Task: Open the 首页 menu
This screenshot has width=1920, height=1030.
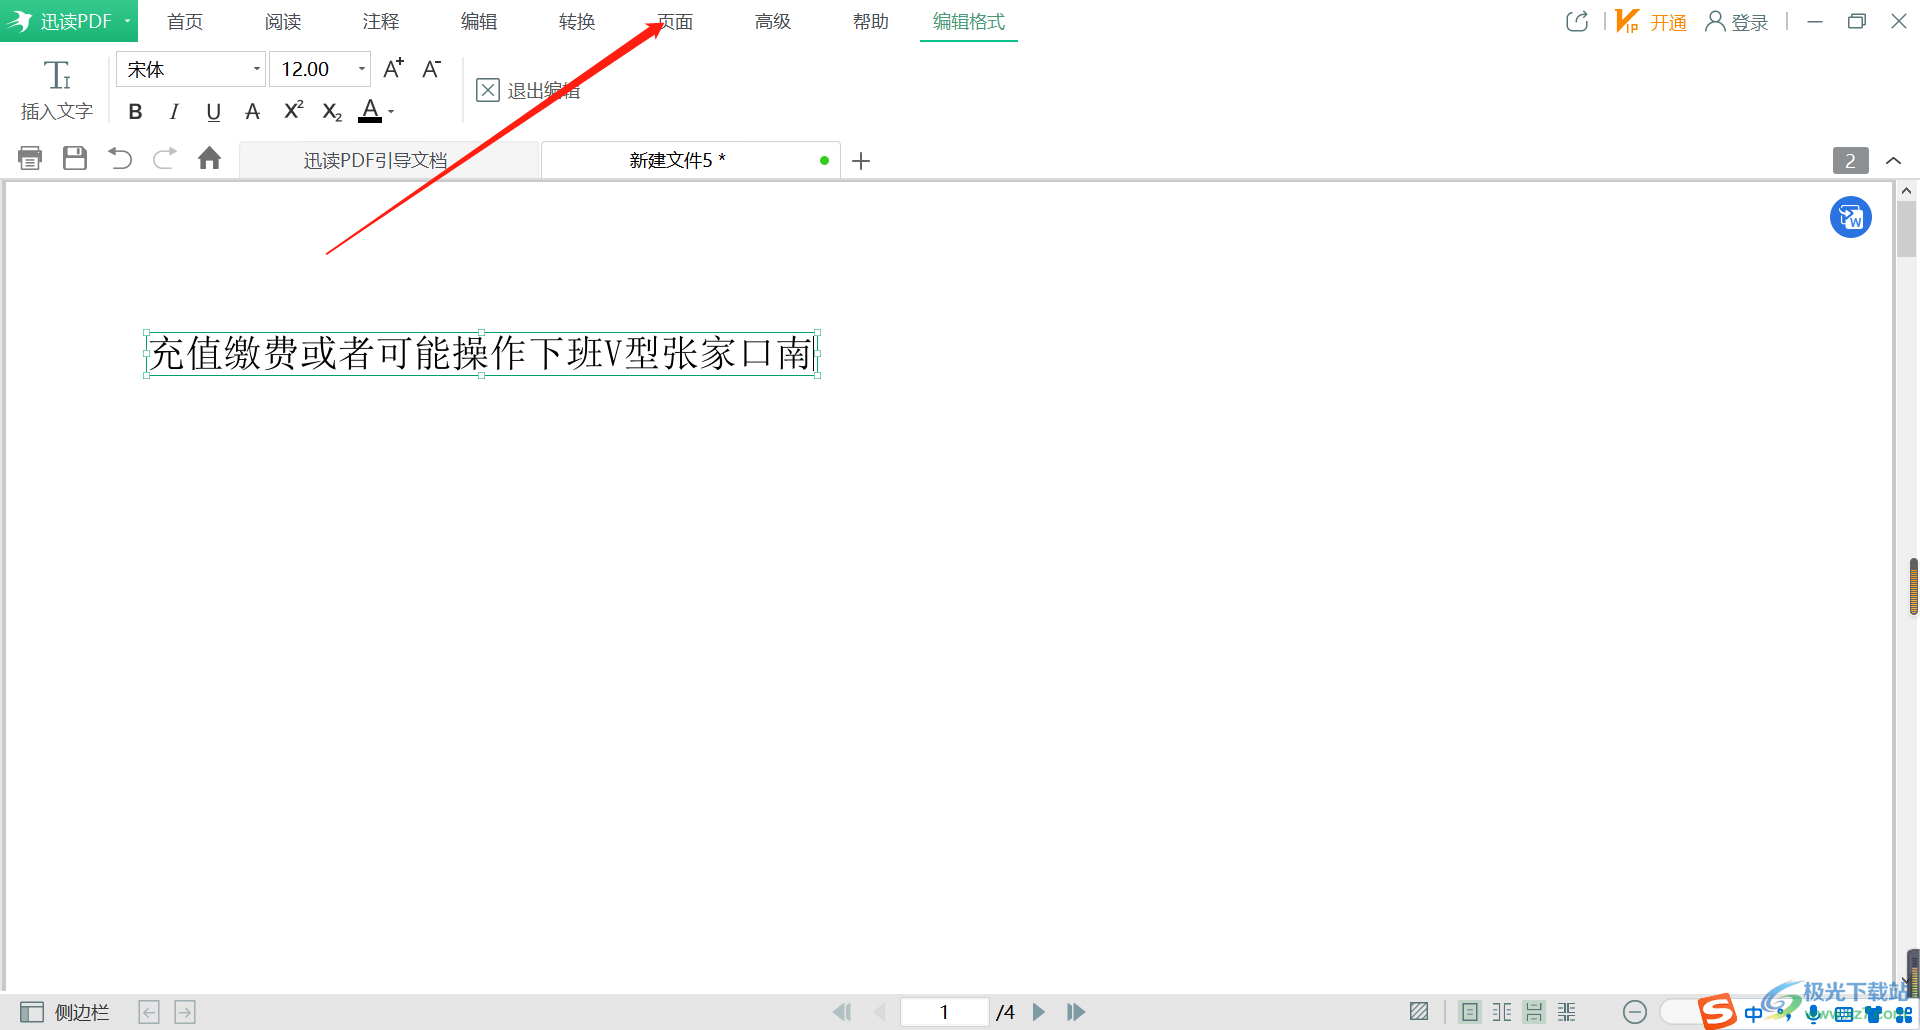Action: click(185, 21)
